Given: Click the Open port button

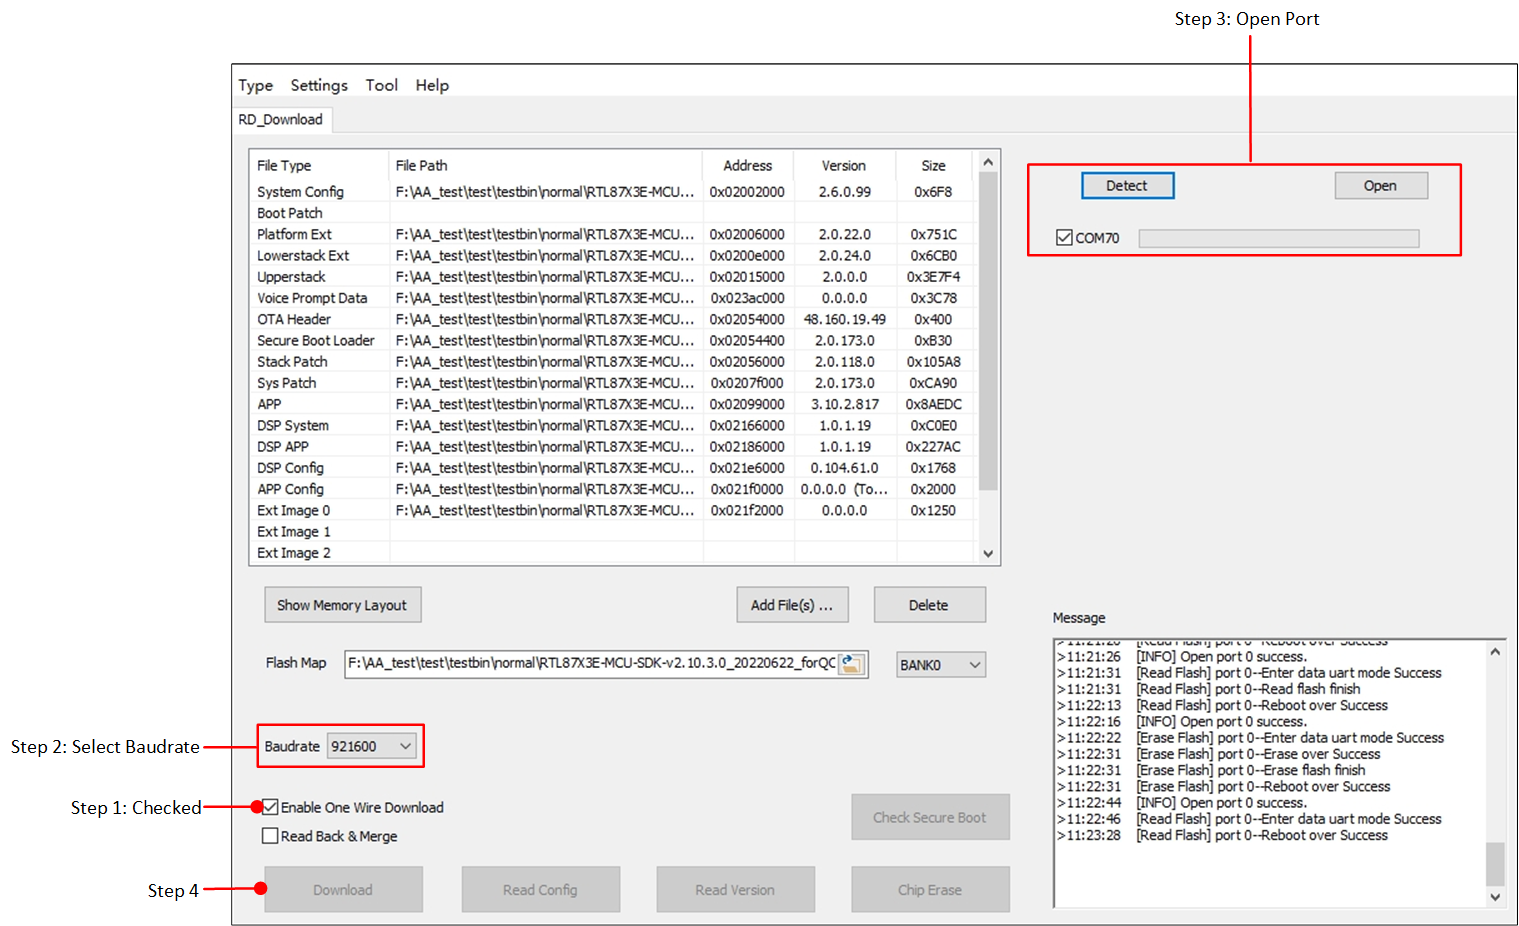Looking at the screenshot, I should click(1381, 186).
